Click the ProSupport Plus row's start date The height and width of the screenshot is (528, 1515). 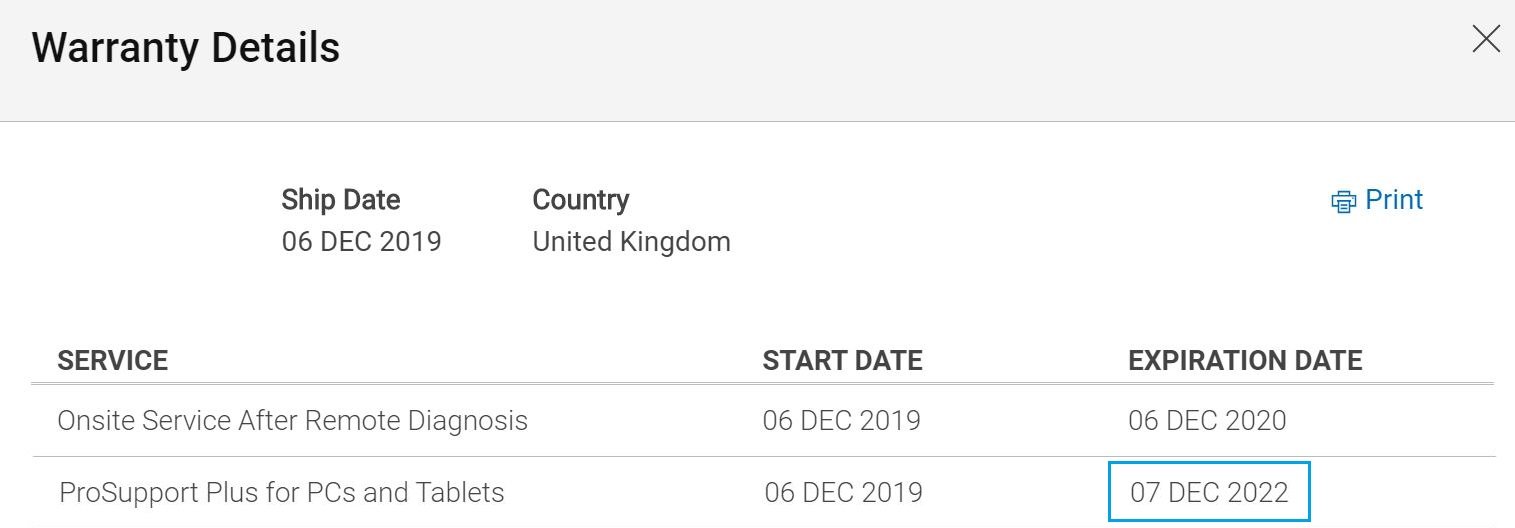(843, 492)
